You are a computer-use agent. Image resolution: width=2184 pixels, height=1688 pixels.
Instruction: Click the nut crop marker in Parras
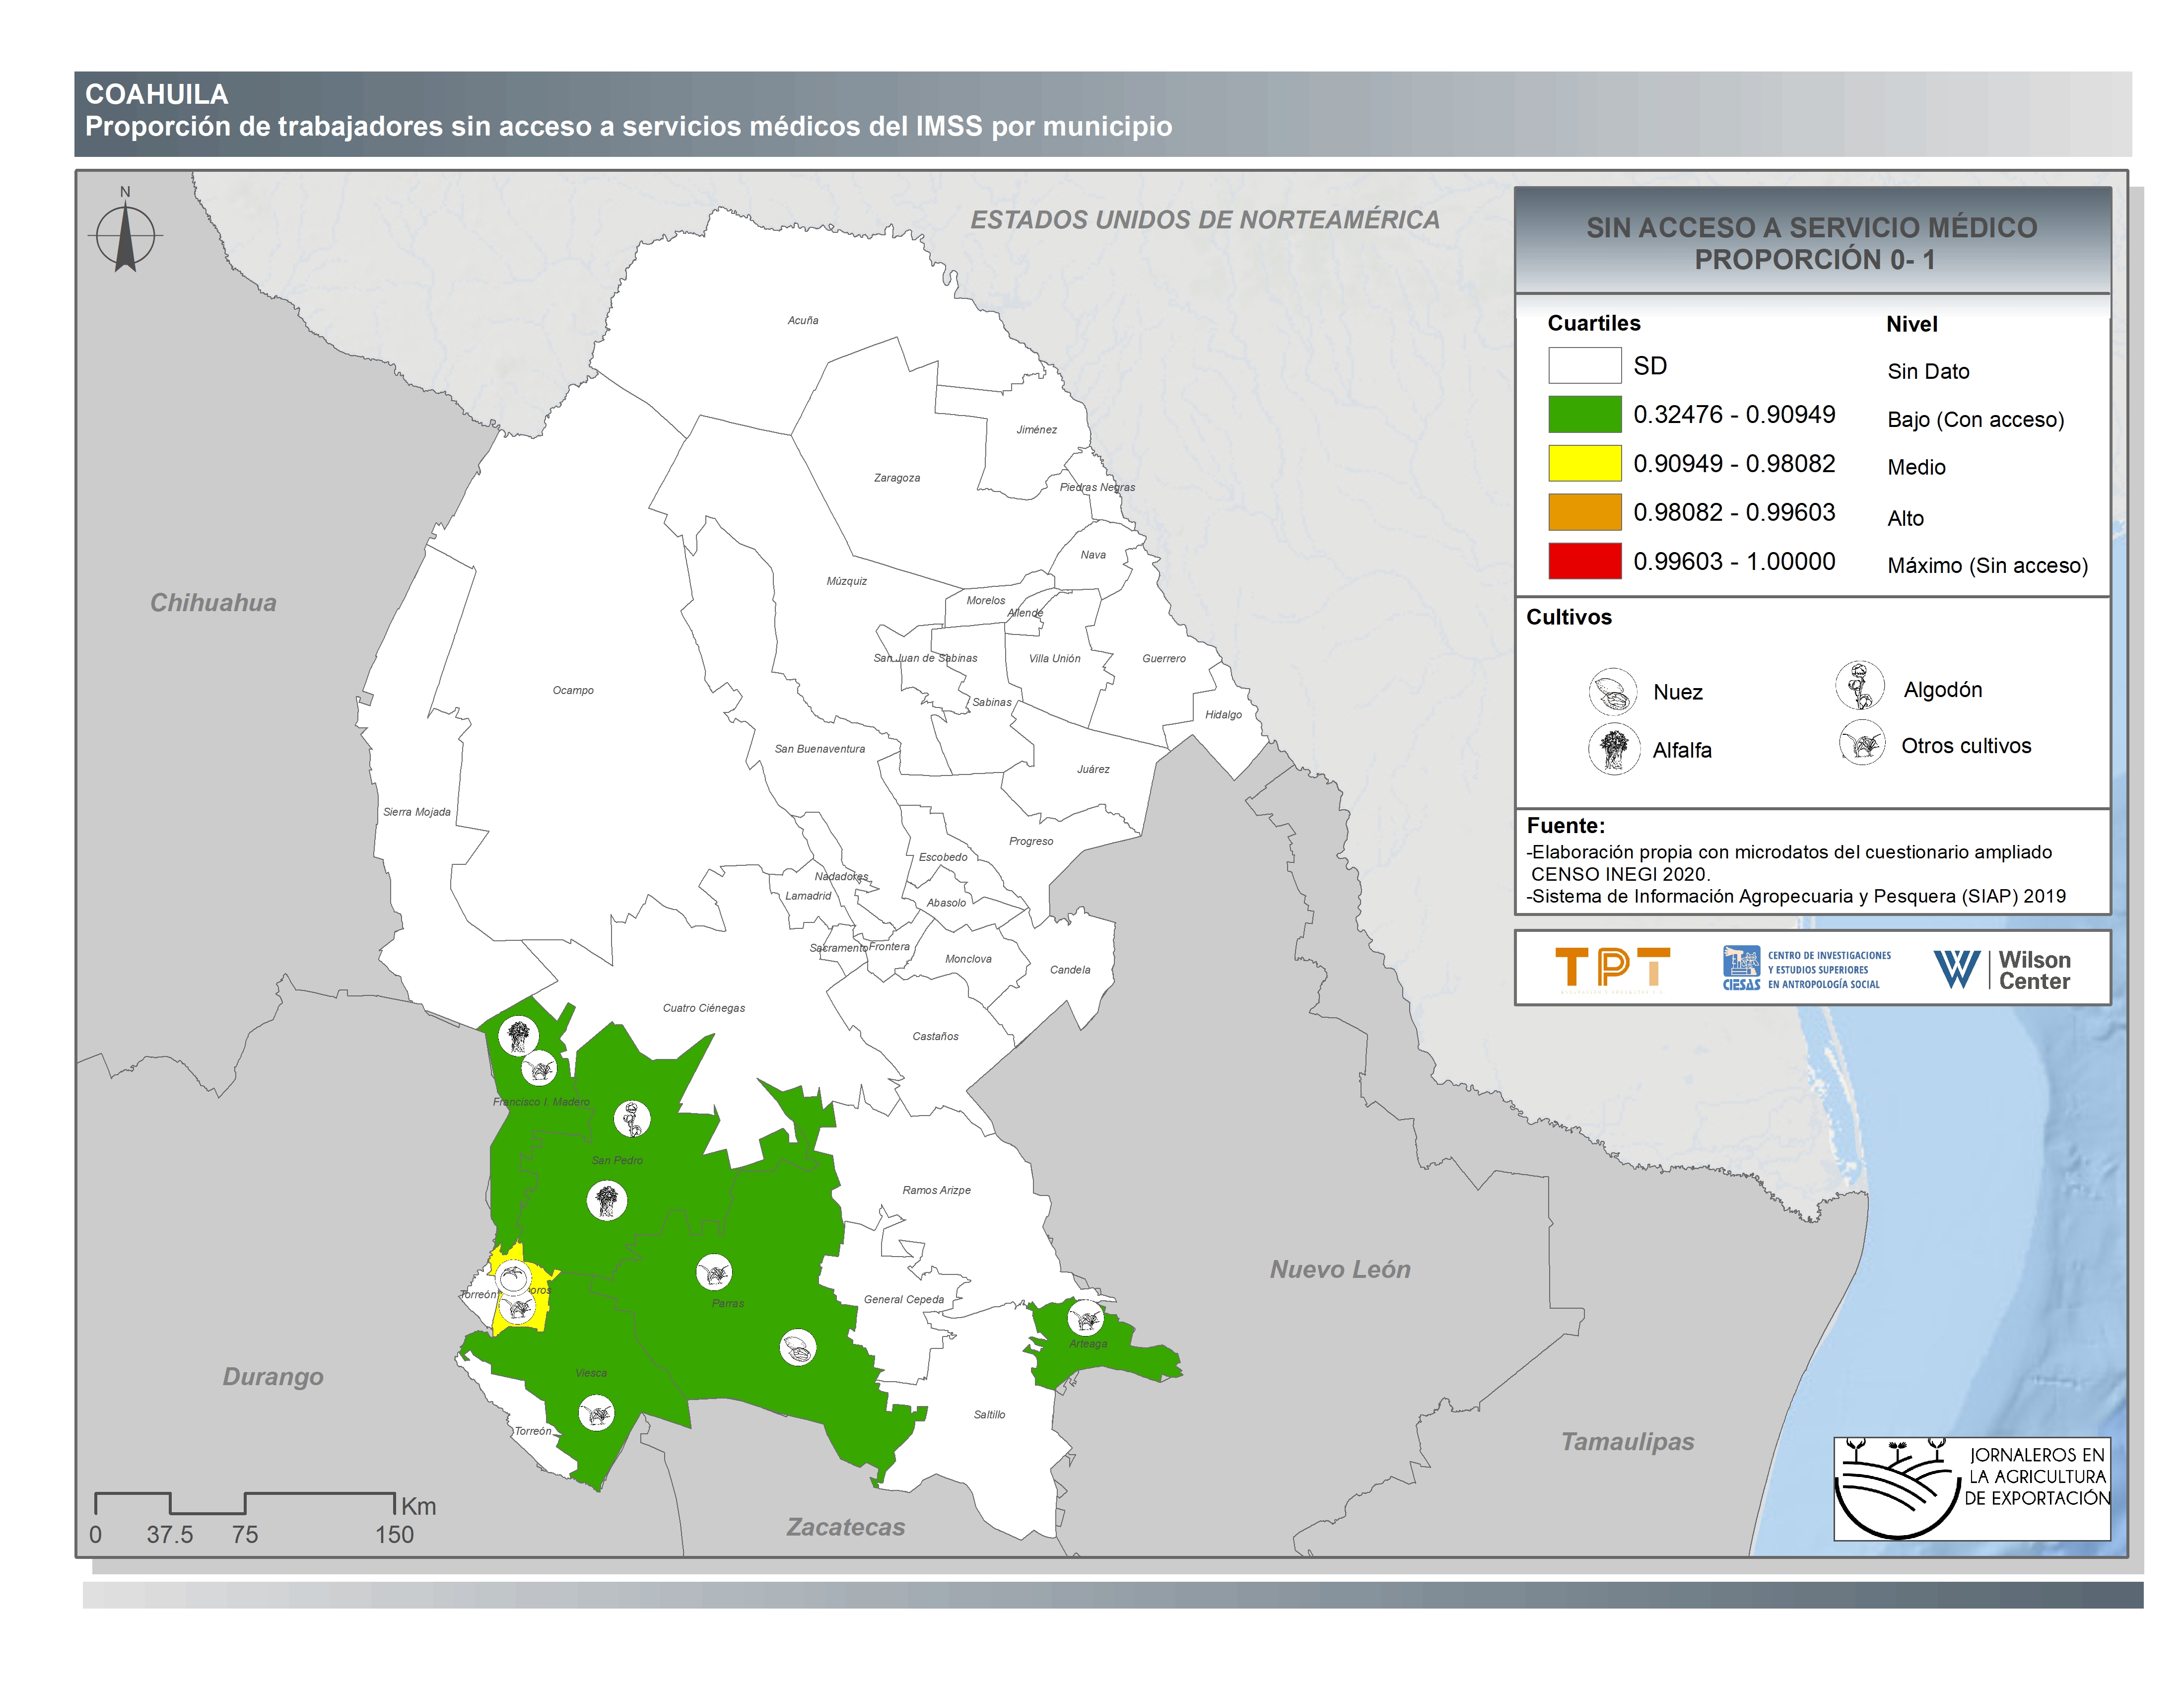pyautogui.click(x=797, y=1347)
